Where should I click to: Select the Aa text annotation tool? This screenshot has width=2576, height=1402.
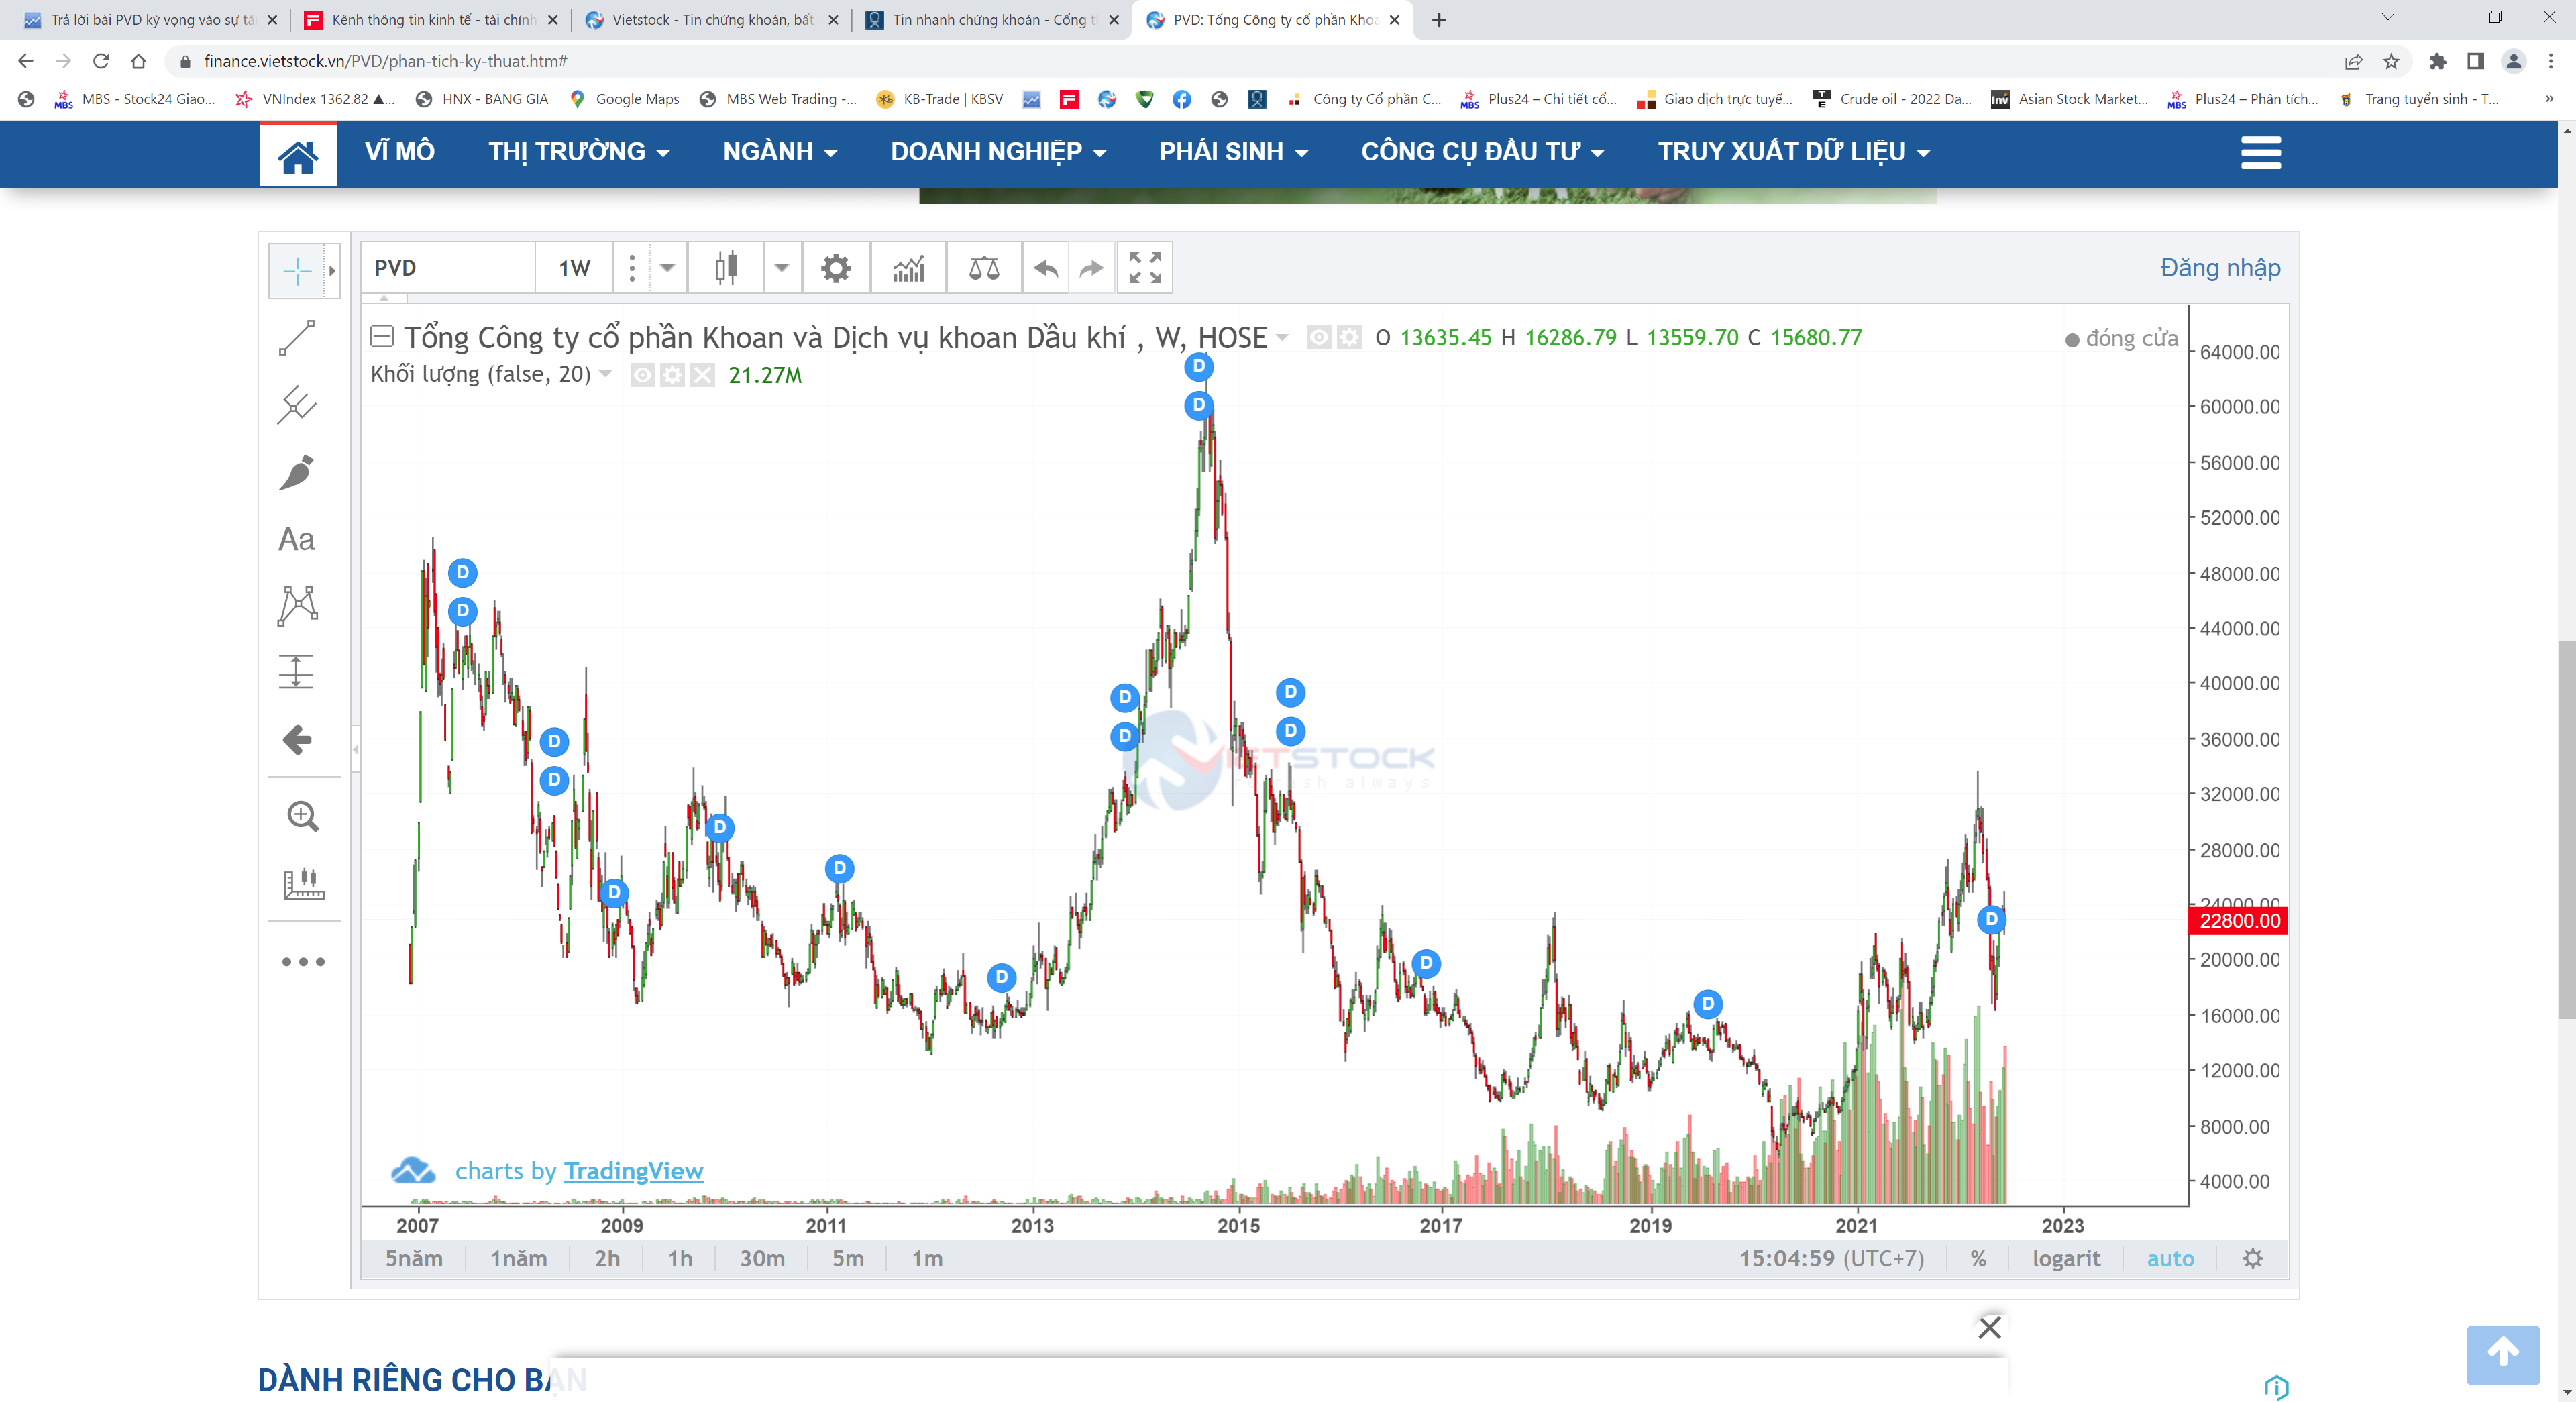[x=297, y=539]
